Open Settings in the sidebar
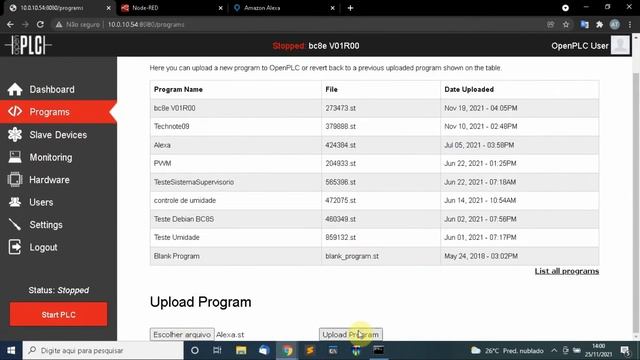 pos(58,224)
